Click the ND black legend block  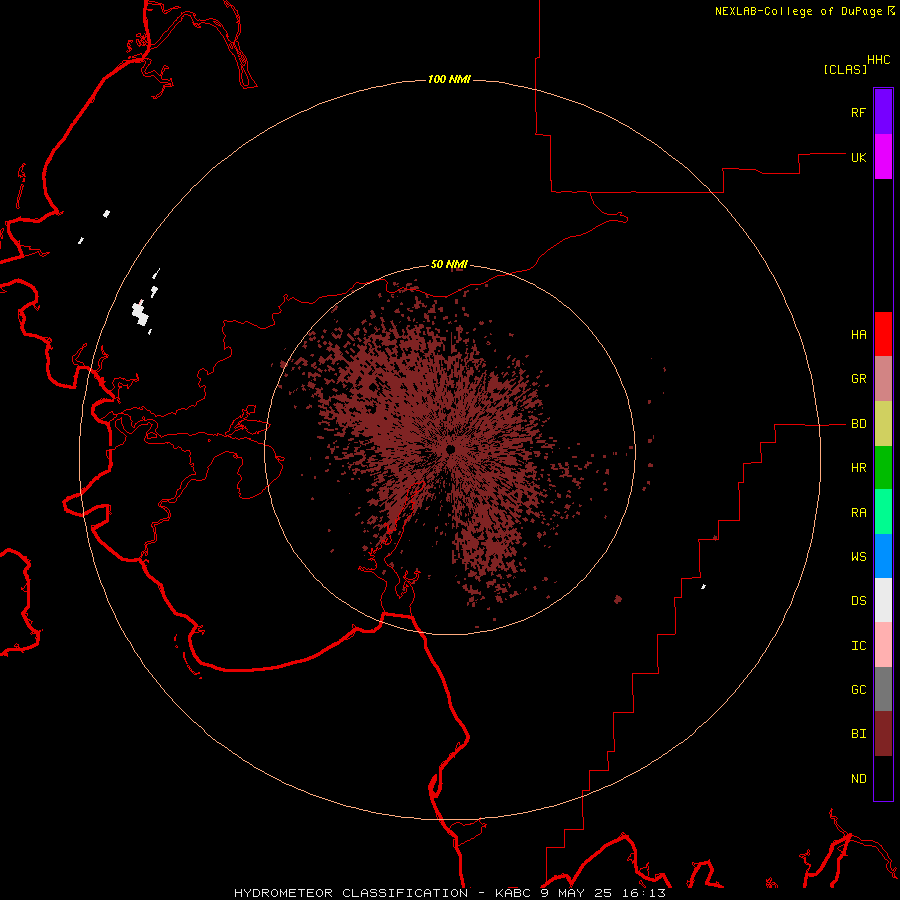tap(883, 778)
